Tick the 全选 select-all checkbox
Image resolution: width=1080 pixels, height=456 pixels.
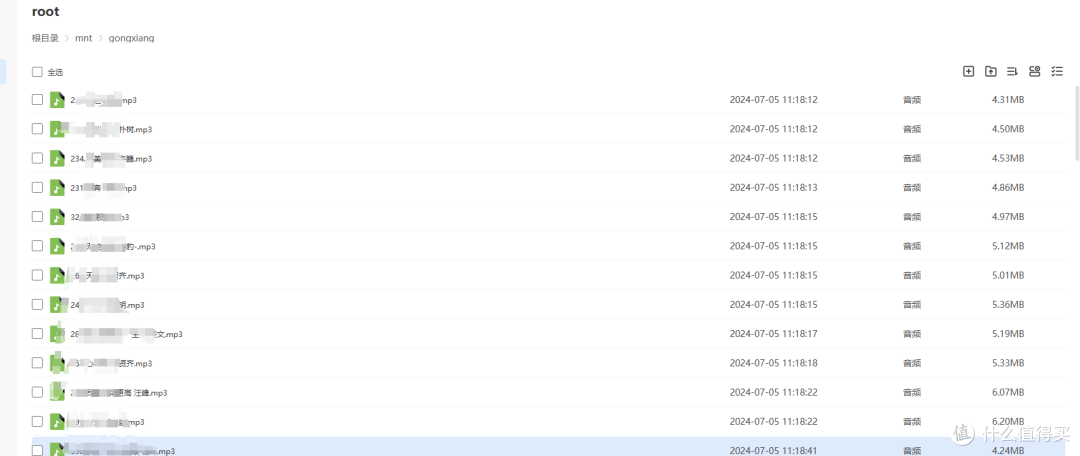point(37,72)
